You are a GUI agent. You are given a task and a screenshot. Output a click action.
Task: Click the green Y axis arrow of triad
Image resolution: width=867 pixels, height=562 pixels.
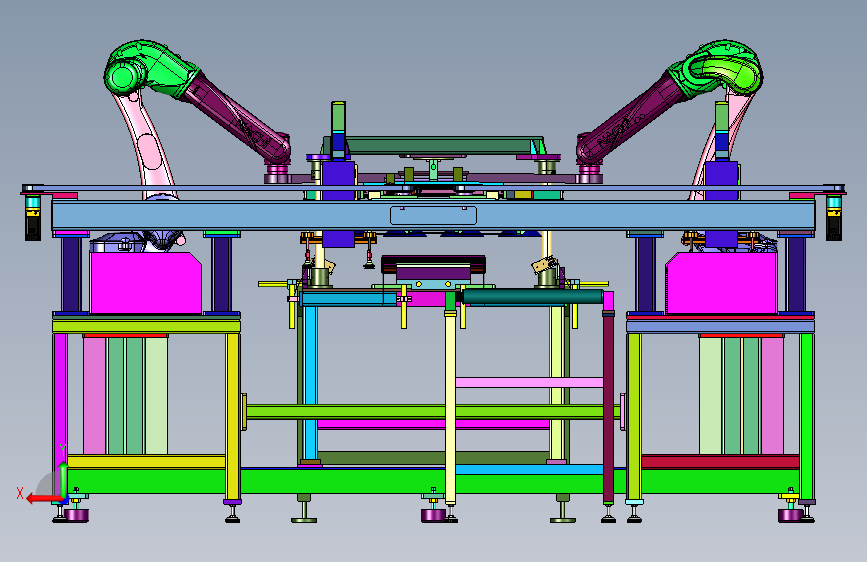[x=64, y=479]
